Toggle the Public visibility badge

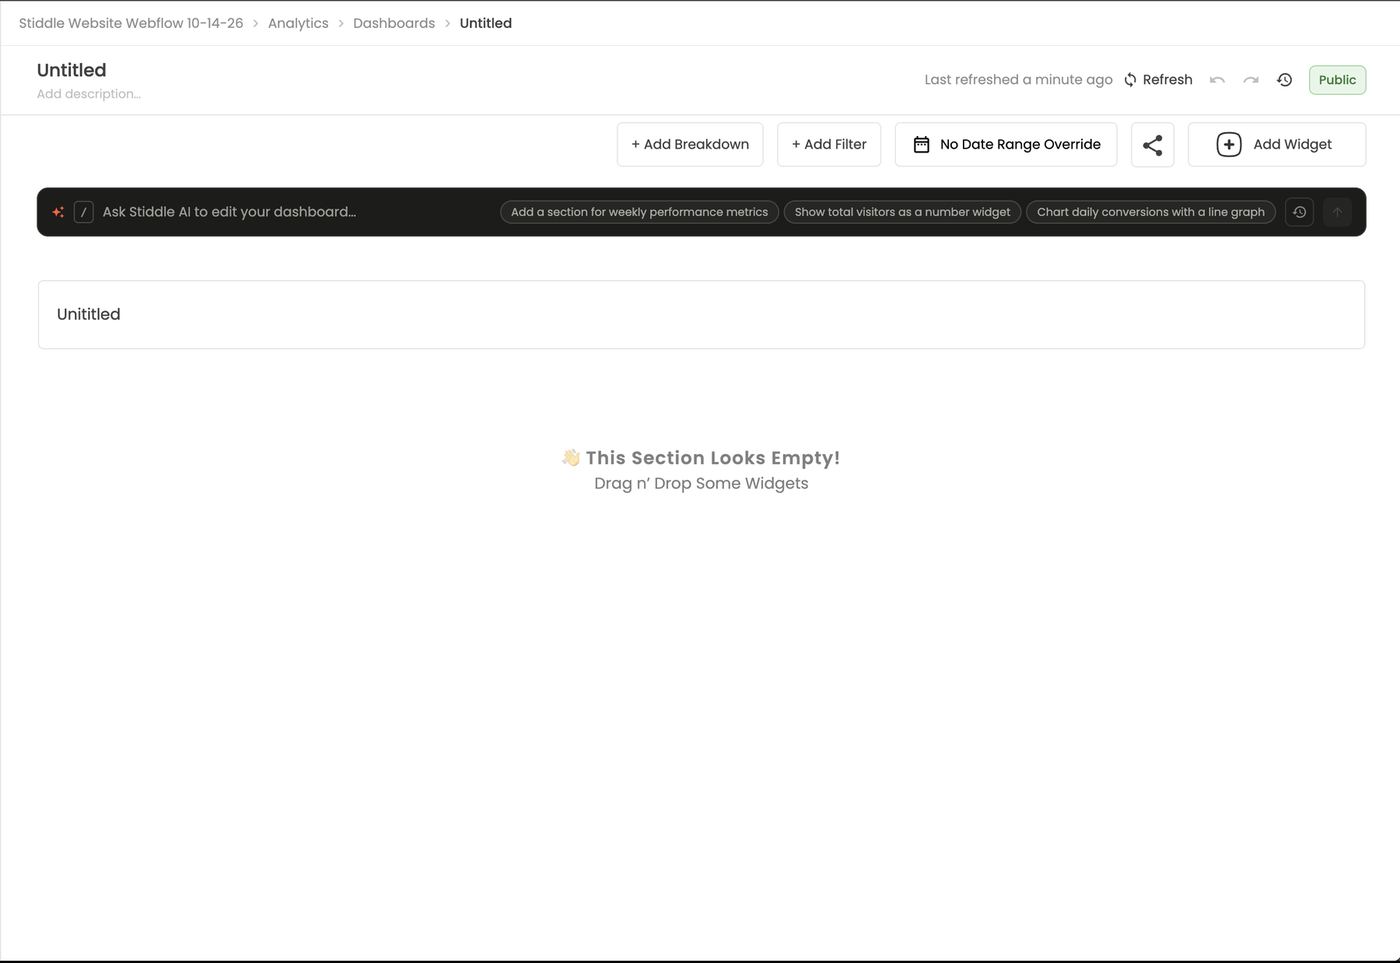(x=1337, y=80)
